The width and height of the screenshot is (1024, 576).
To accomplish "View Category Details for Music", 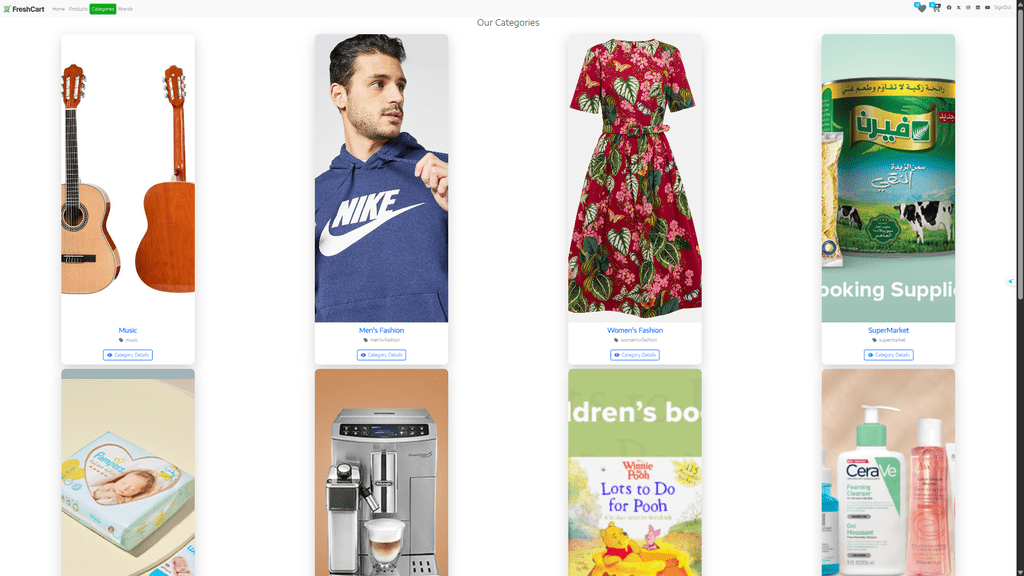I will [127, 355].
